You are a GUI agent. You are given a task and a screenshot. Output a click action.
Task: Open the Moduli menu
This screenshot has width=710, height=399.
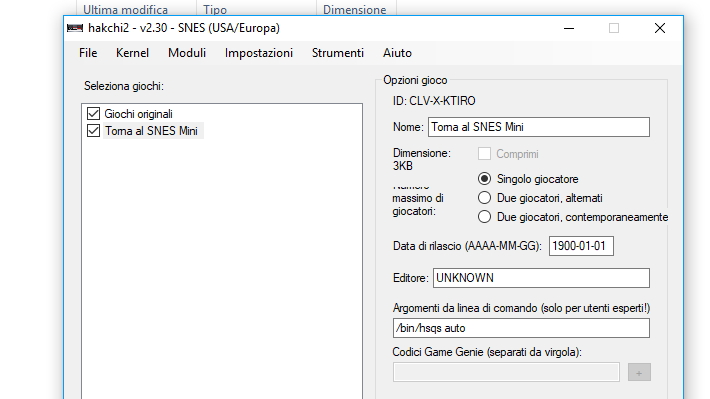pyautogui.click(x=187, y=53)
